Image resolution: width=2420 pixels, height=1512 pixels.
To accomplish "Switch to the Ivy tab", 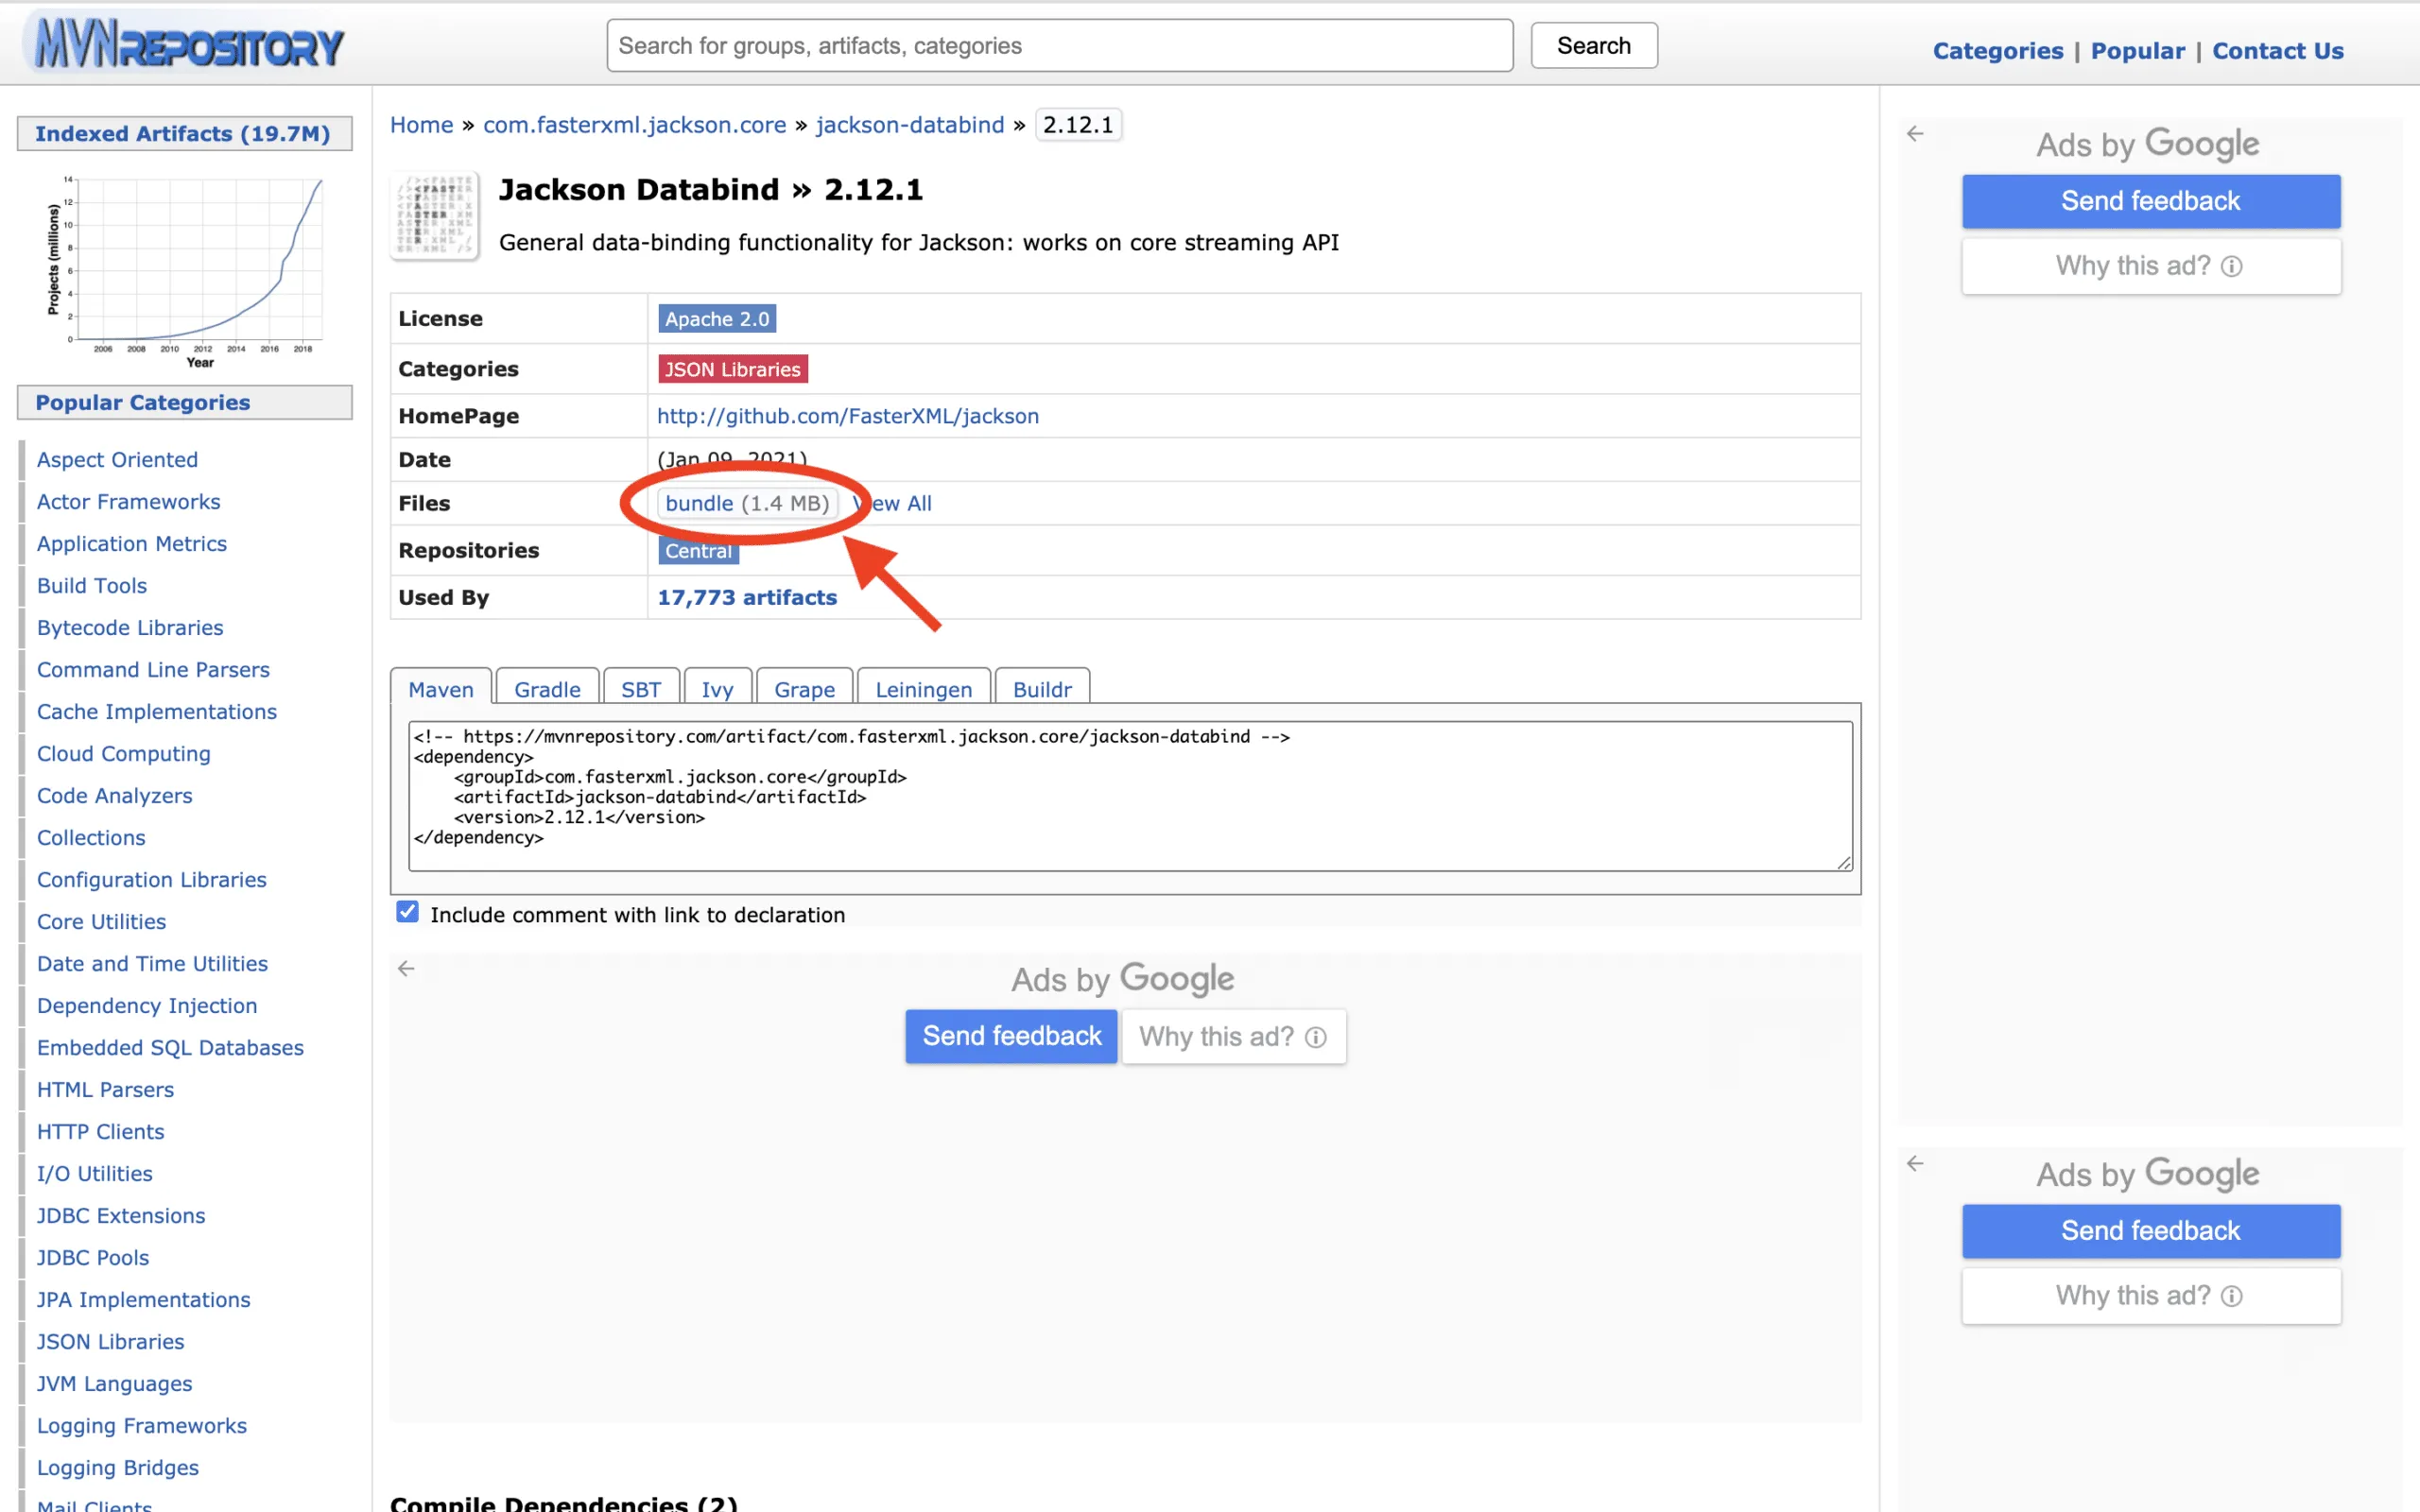I will (x=717, y=689).
